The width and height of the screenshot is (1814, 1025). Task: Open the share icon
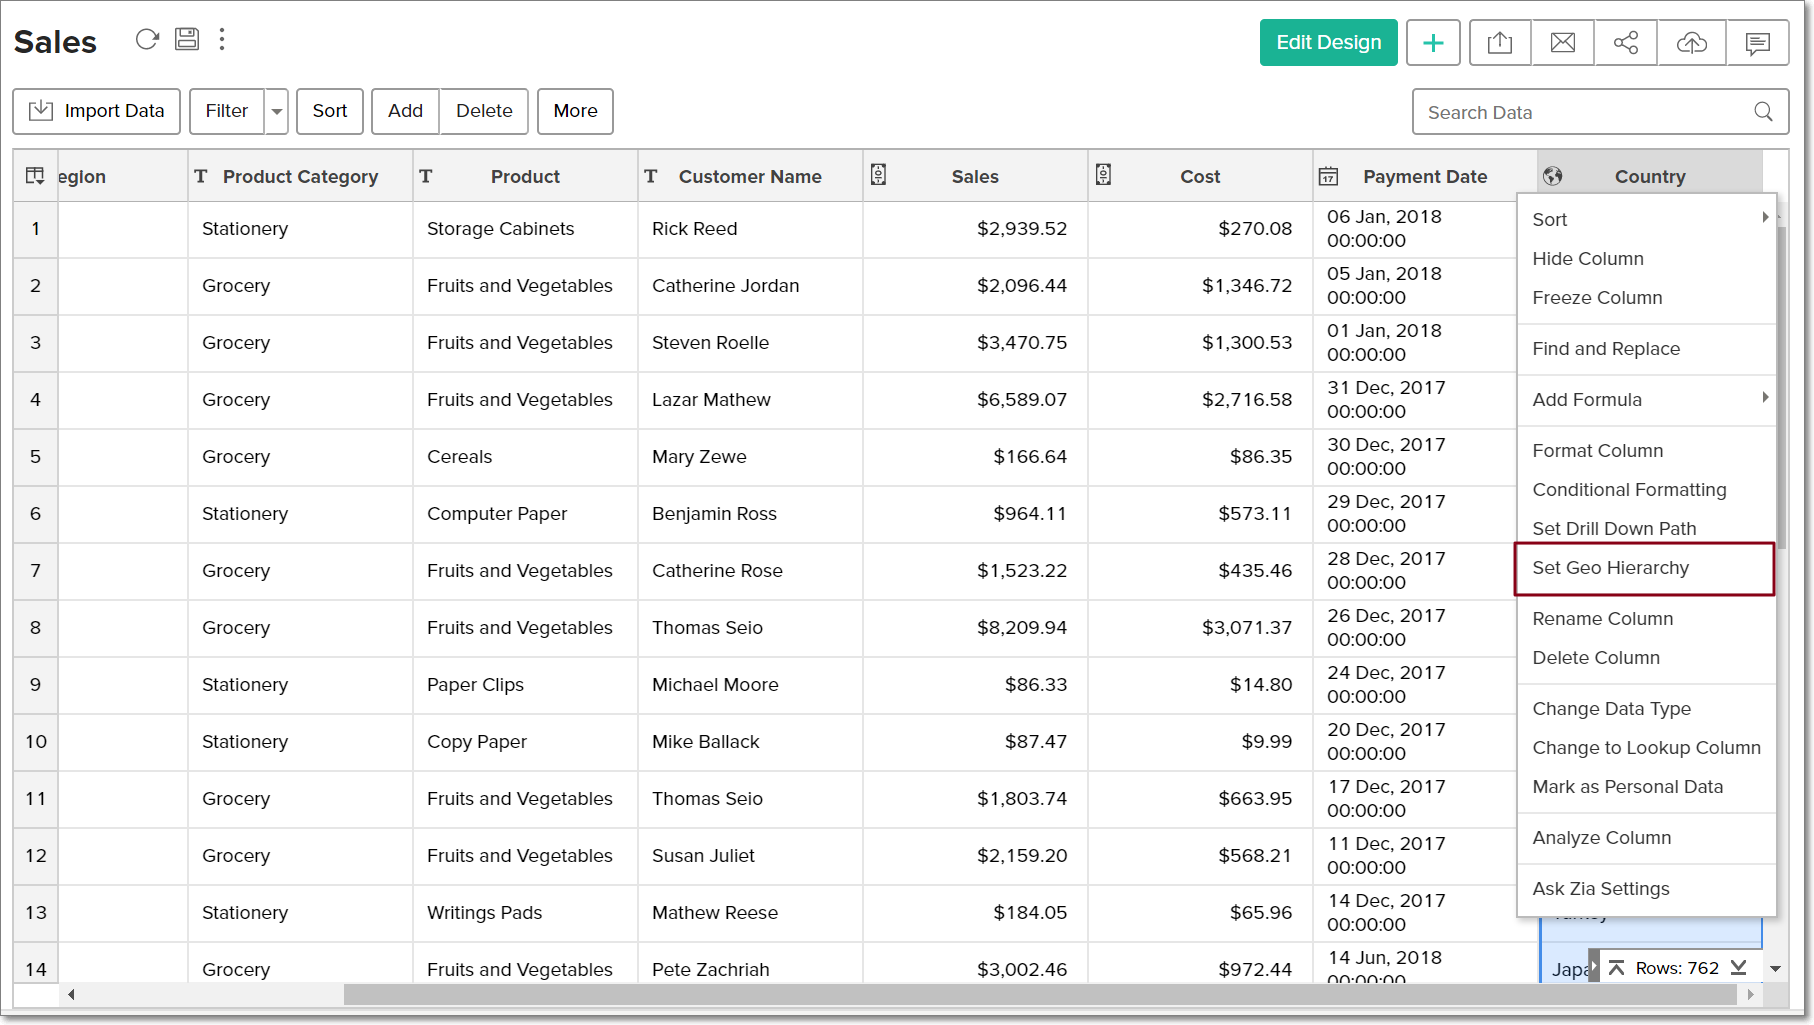tap(1626, 43)
